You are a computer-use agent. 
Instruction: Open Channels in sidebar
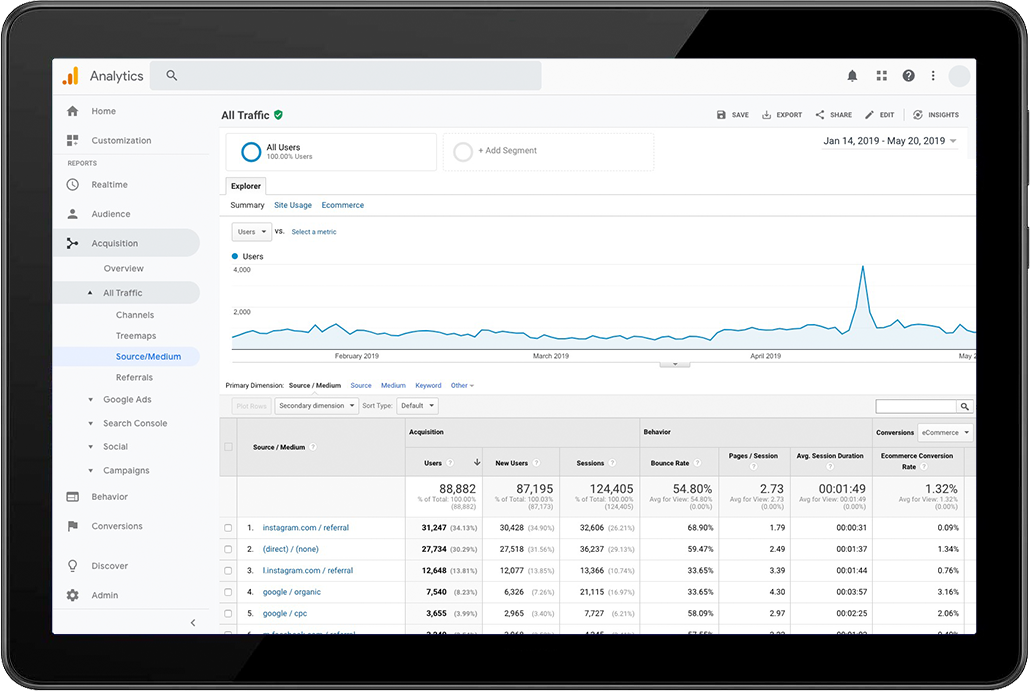[135, 315]
